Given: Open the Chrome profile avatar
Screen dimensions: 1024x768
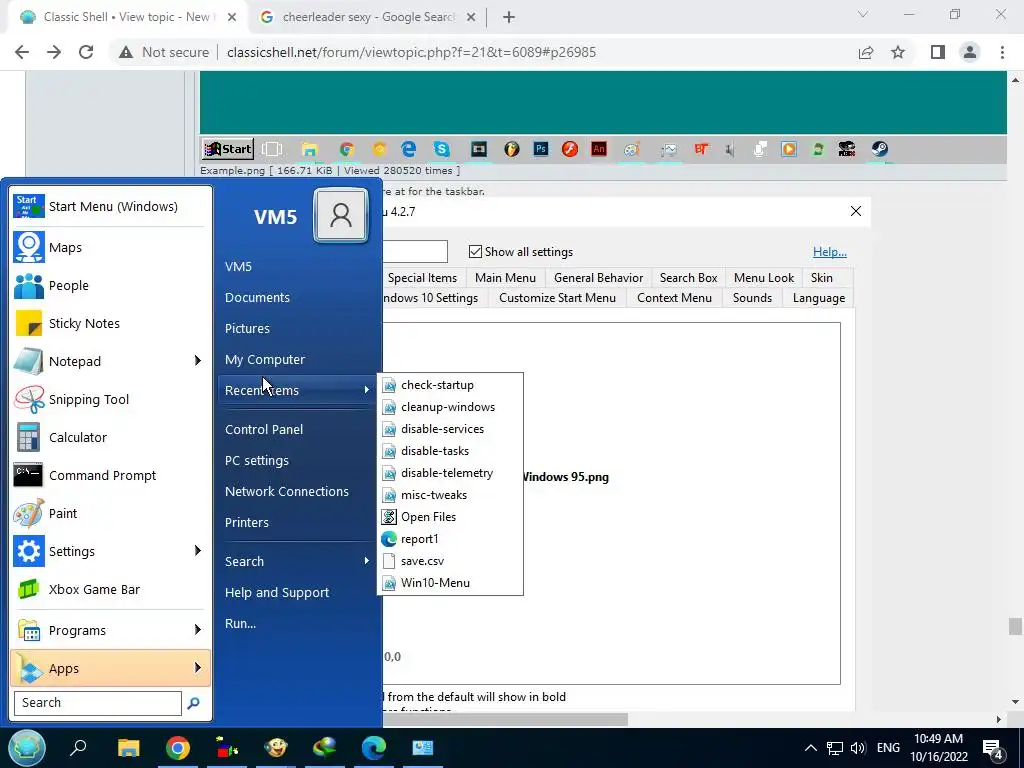Looking at the screenshot, I should (970, 52).
